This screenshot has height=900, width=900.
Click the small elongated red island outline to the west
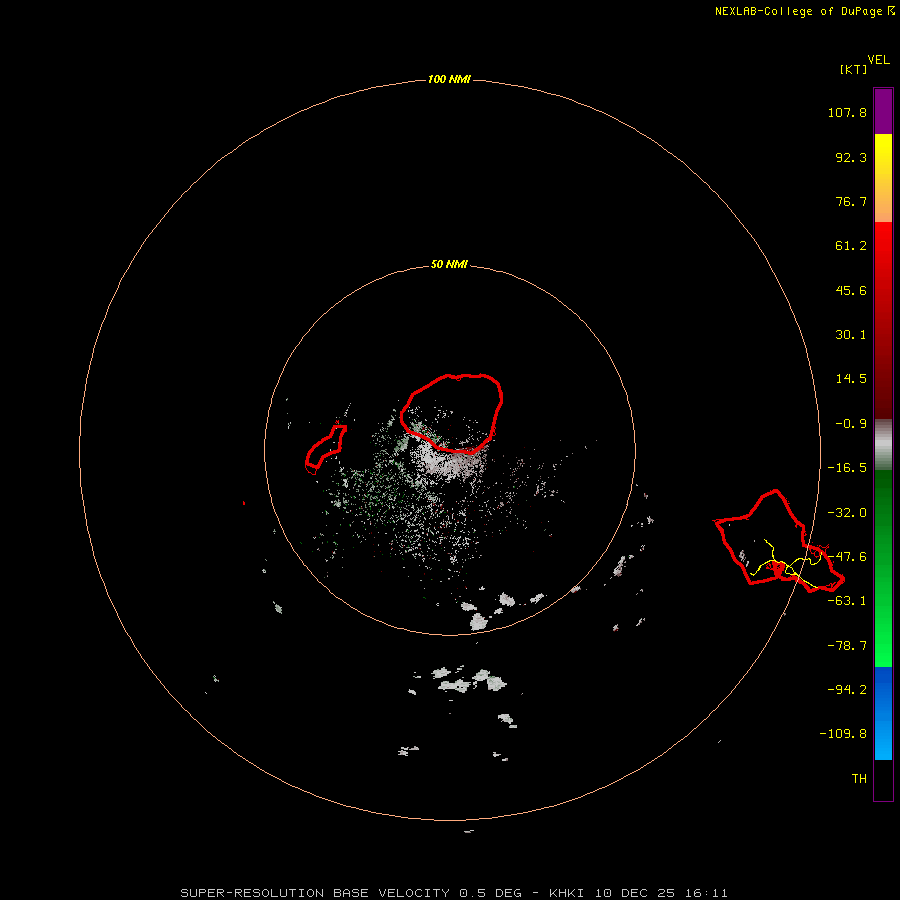[324, 449]
